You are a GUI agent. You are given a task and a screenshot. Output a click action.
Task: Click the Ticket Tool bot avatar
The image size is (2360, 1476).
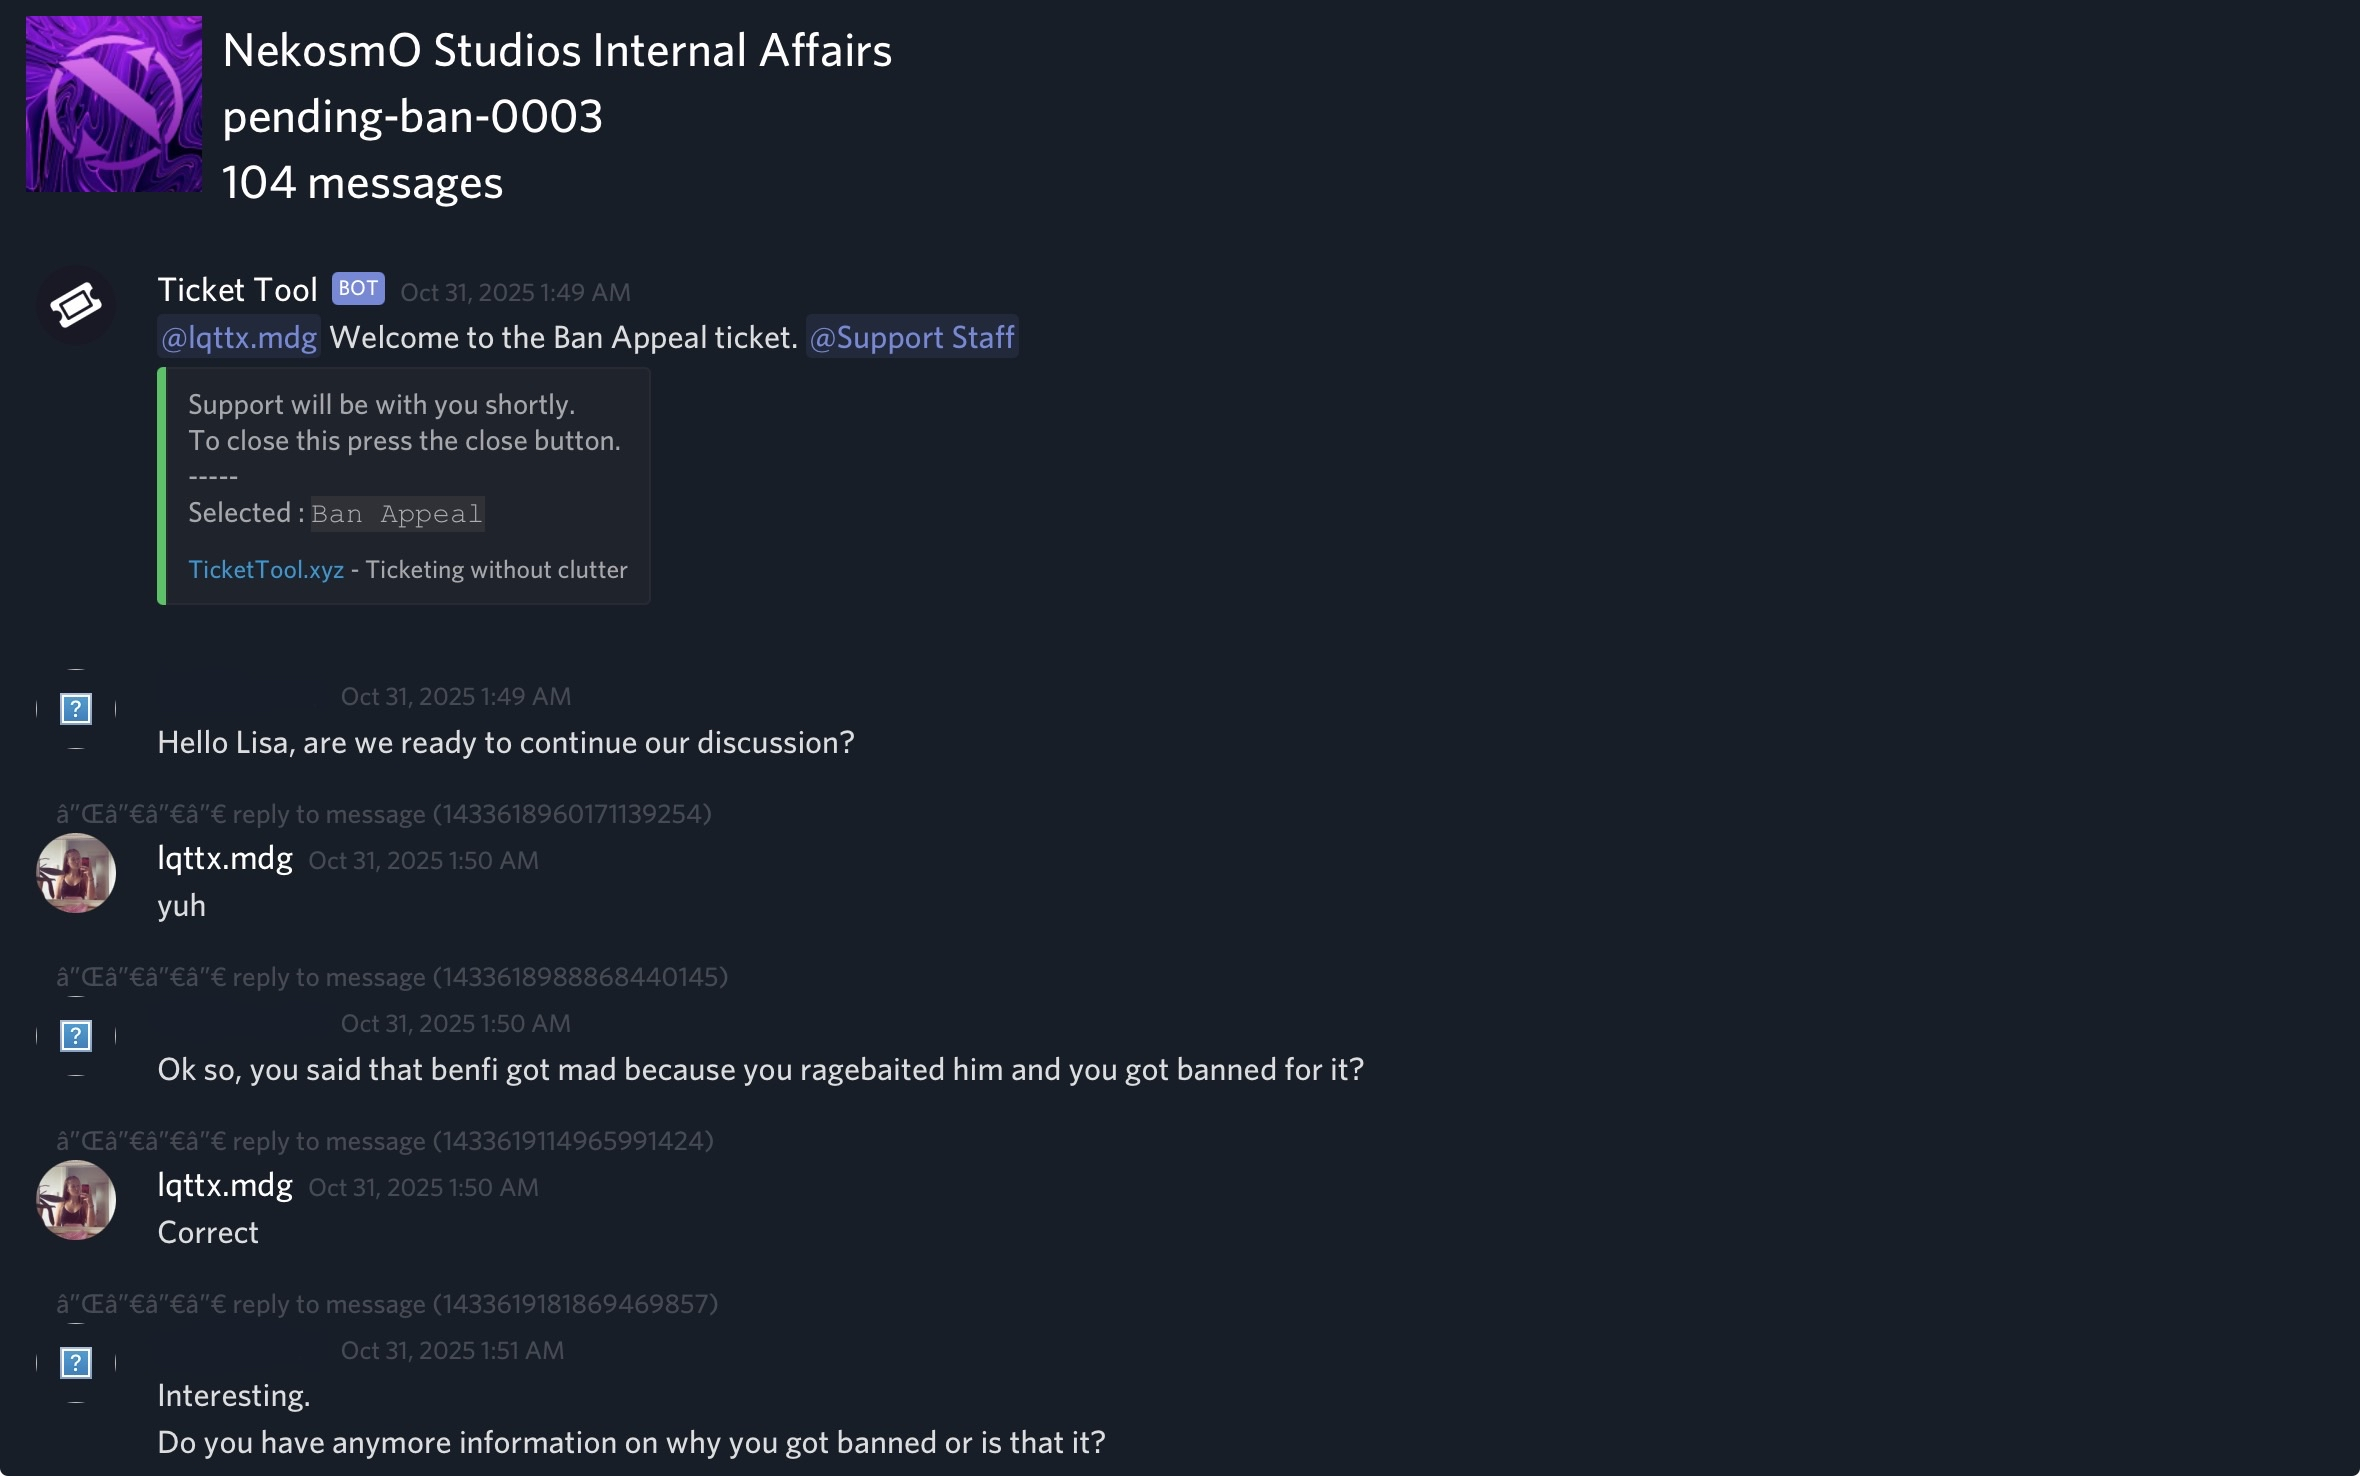(76, 305)
